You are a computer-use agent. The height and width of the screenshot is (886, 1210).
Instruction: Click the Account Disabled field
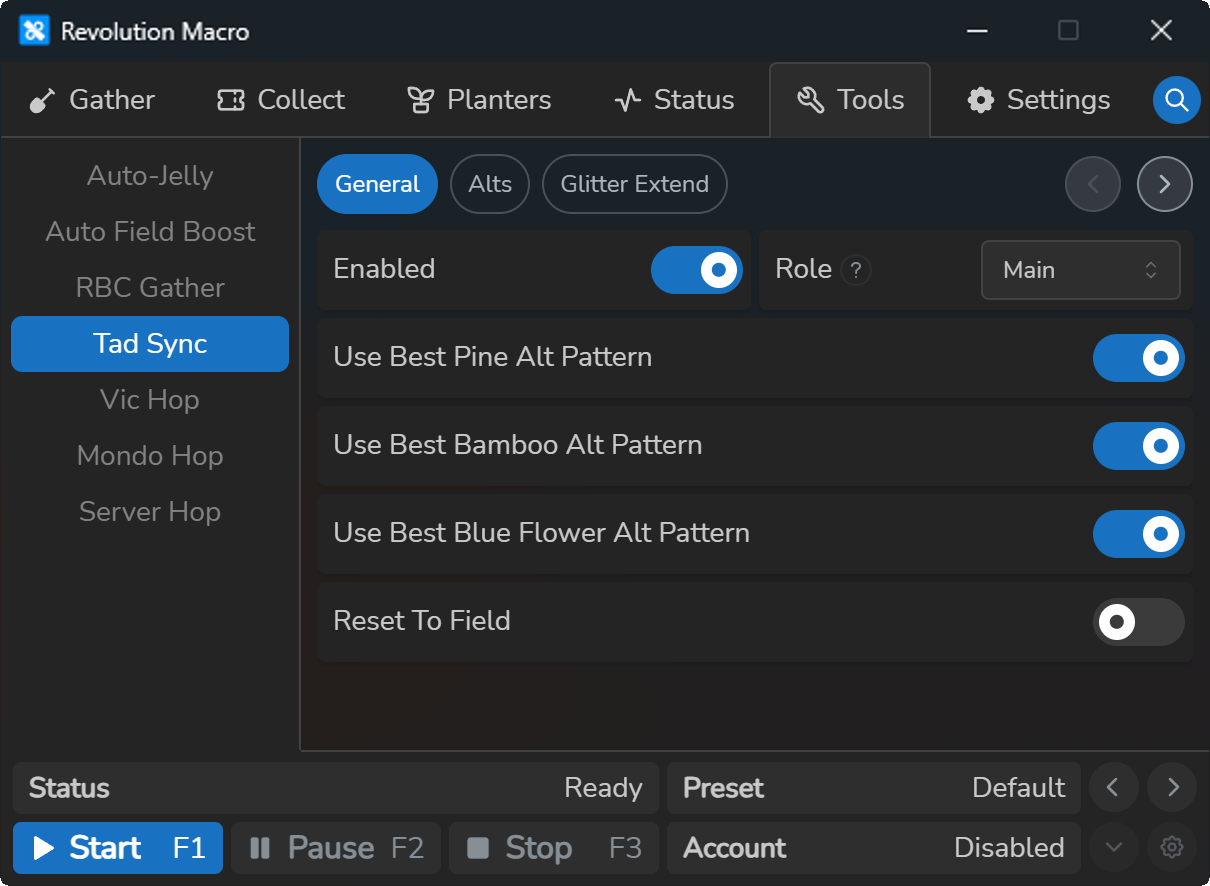(x=874, y=848)
